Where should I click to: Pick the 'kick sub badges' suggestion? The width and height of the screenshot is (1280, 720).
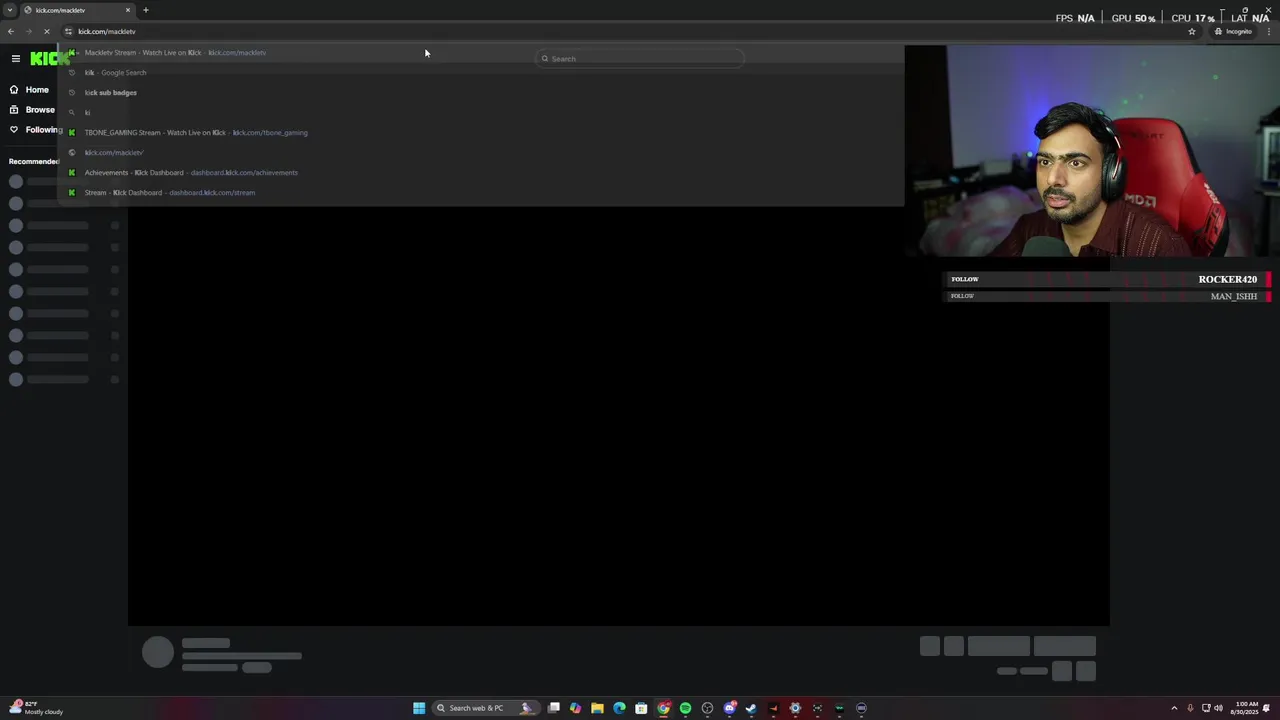[480, 92]
